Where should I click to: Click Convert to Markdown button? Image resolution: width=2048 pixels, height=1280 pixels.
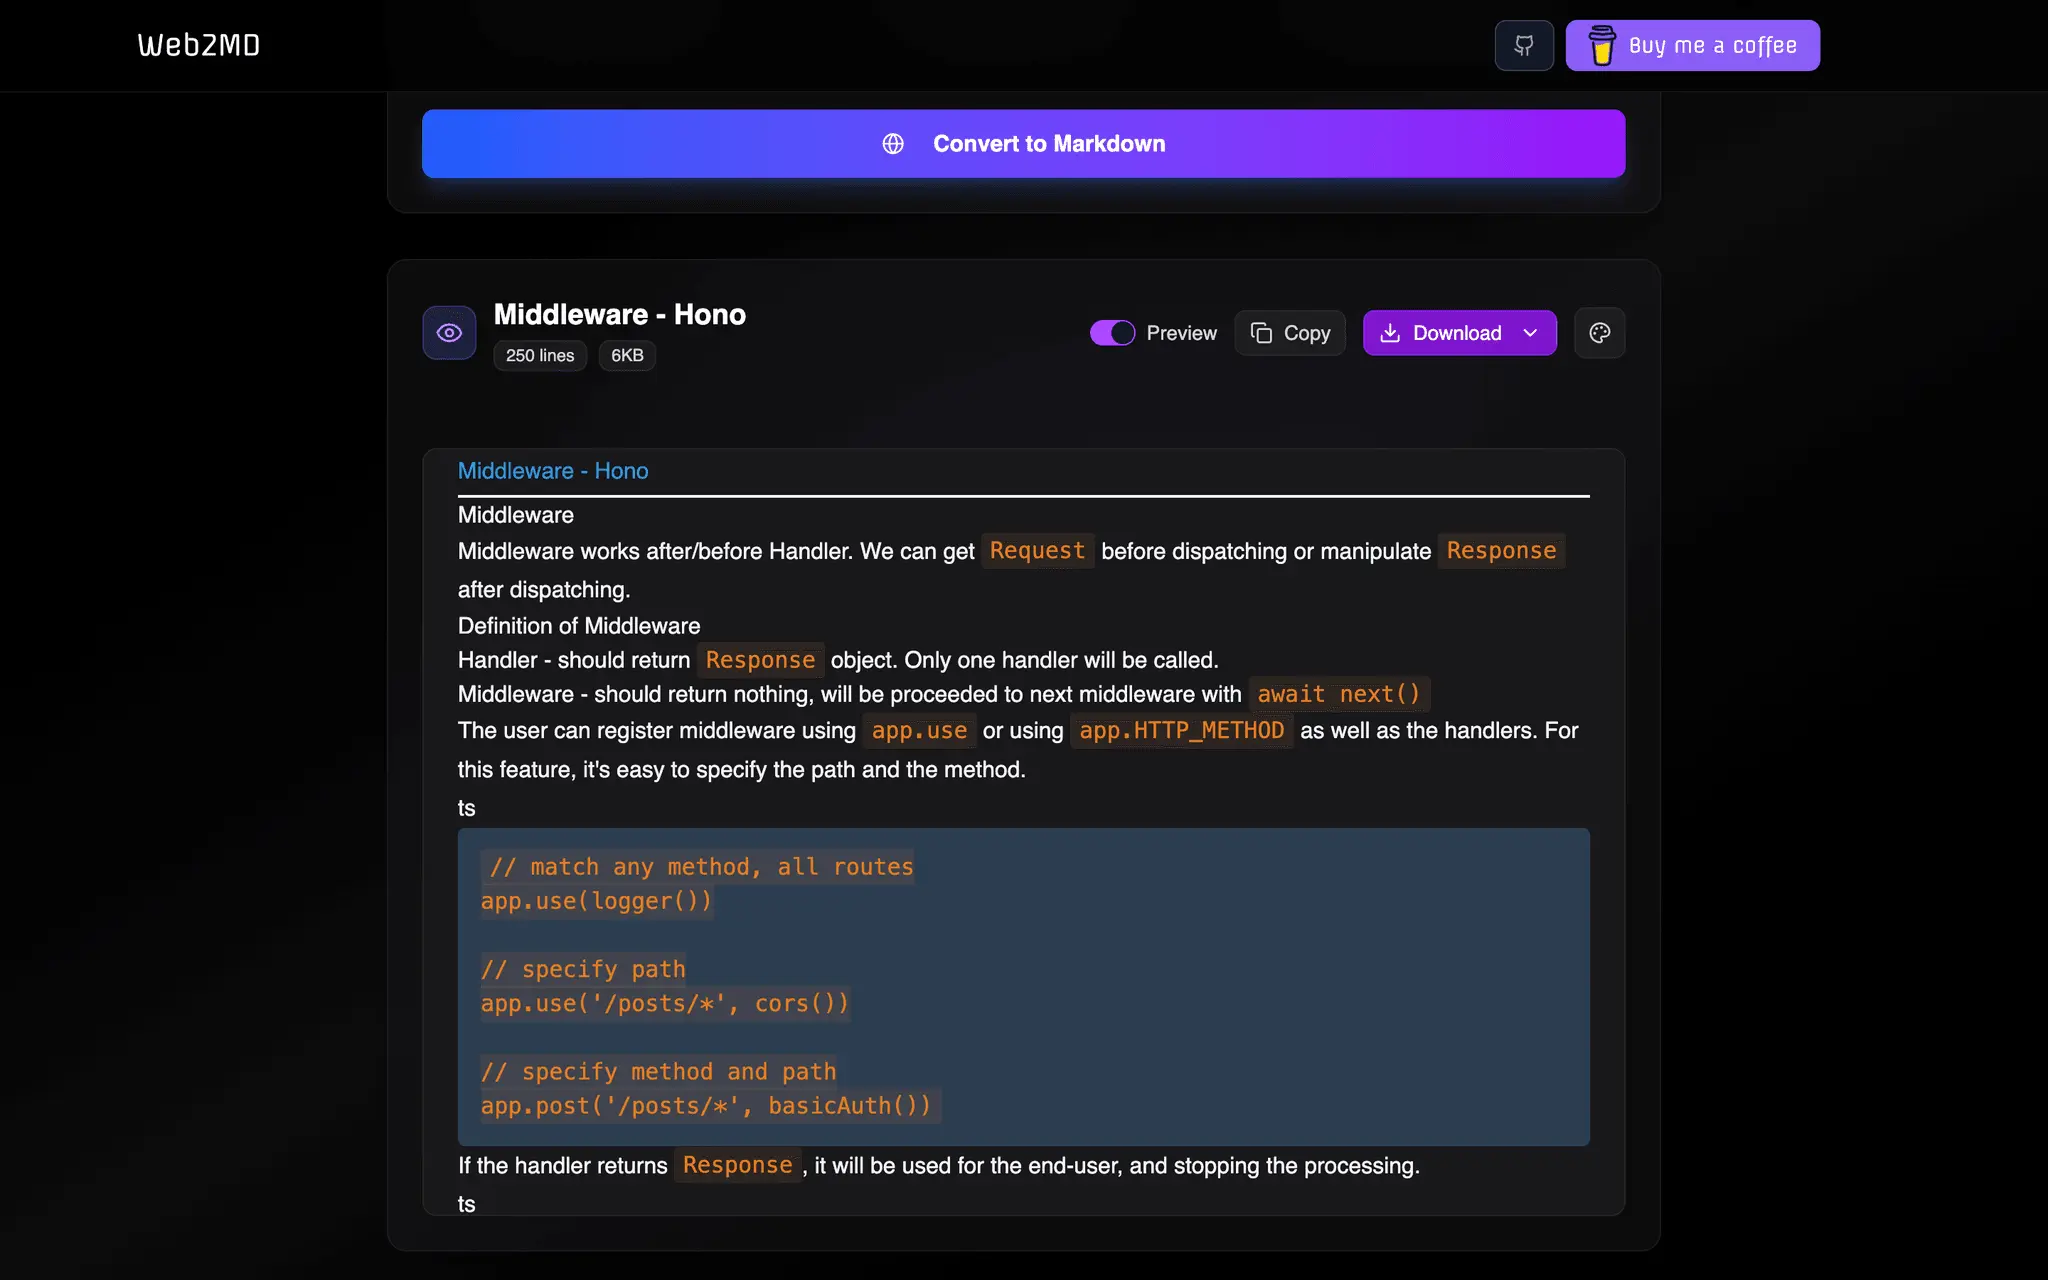1023,144
